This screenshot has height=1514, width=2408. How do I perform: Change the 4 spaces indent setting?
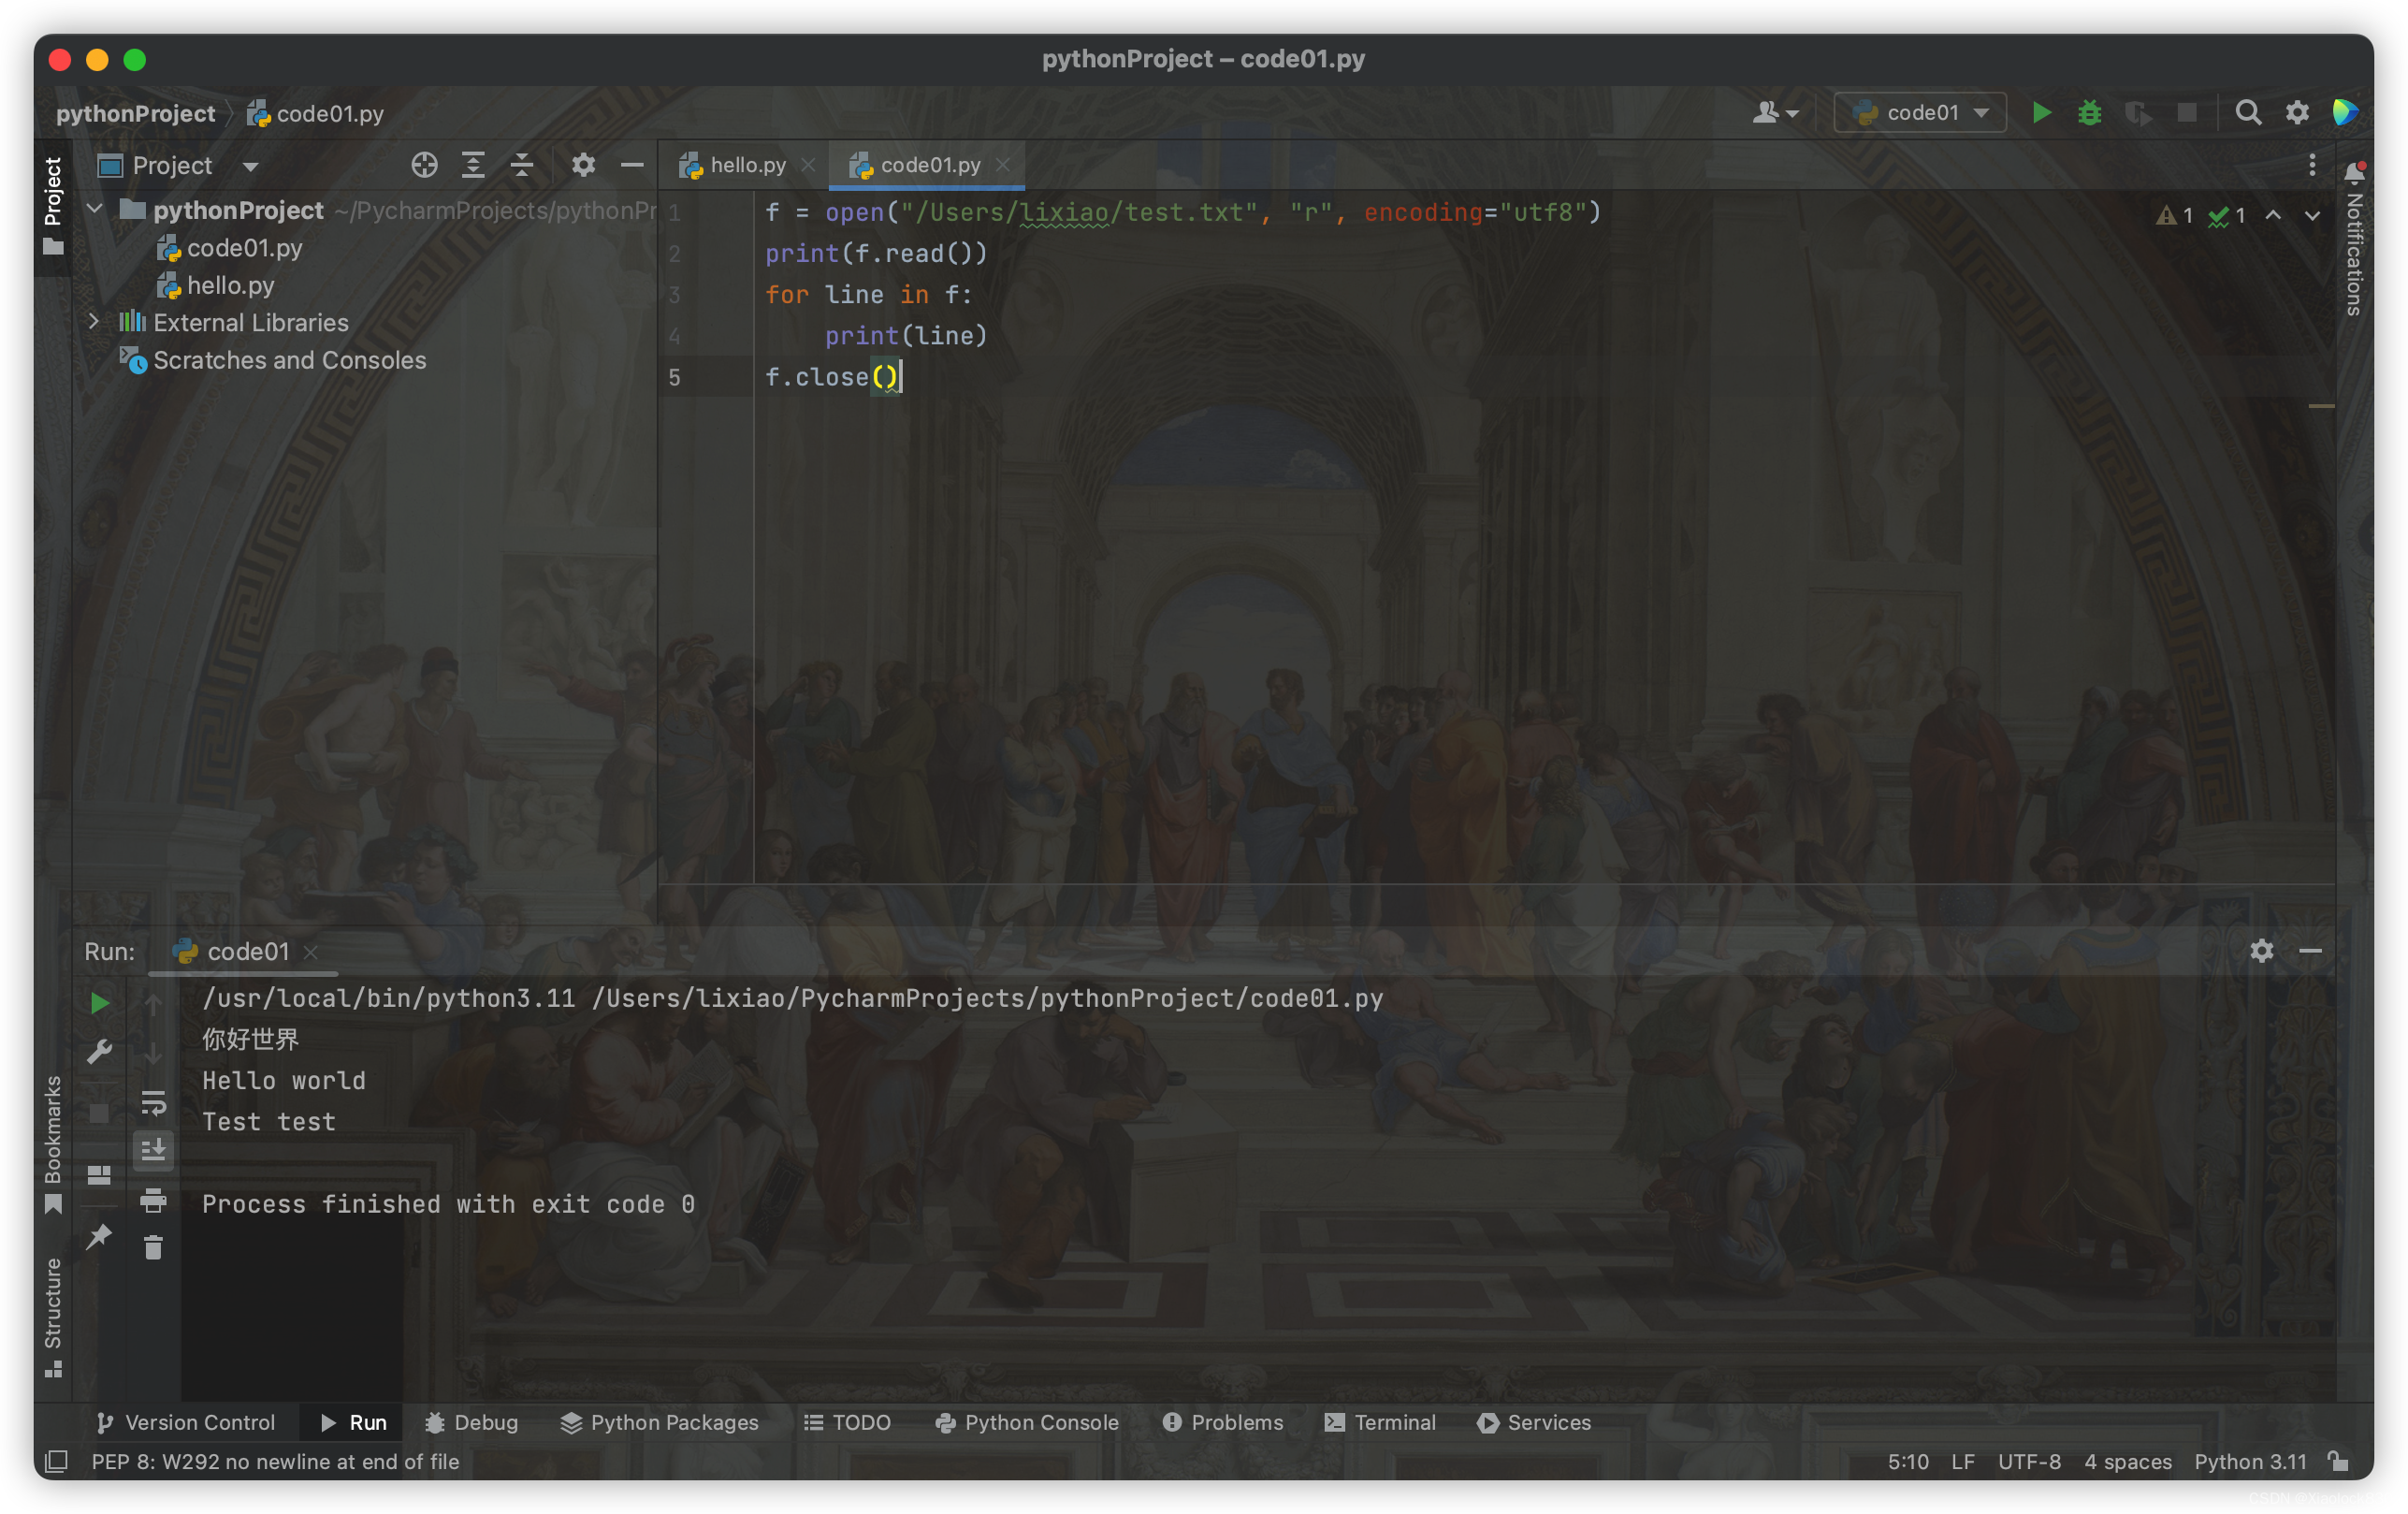[2128, 1462]
